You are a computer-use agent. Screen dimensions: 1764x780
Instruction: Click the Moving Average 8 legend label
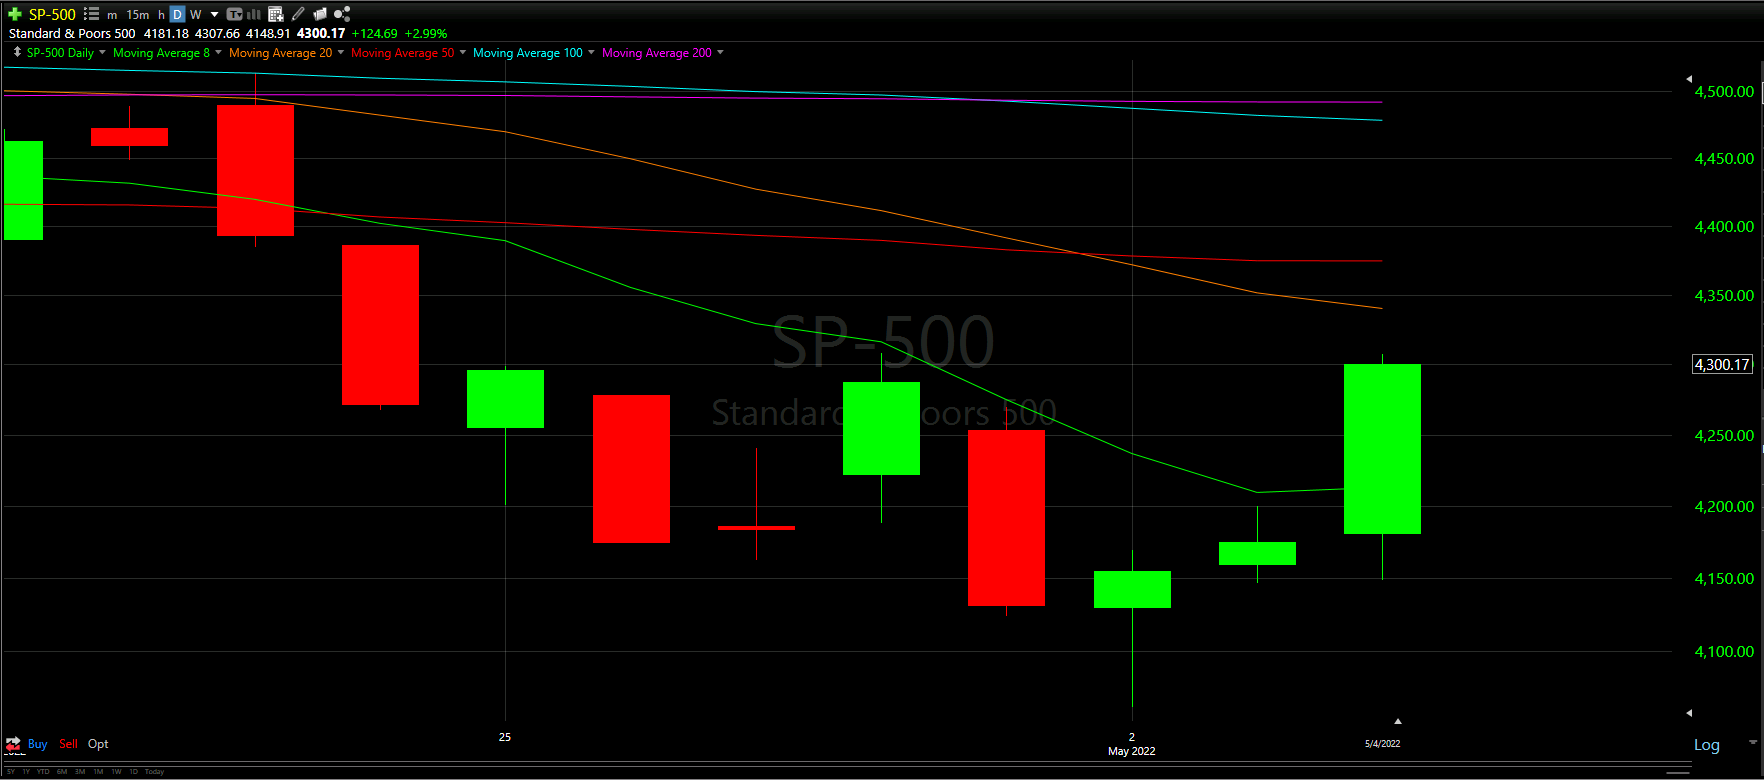coord(161,53)
